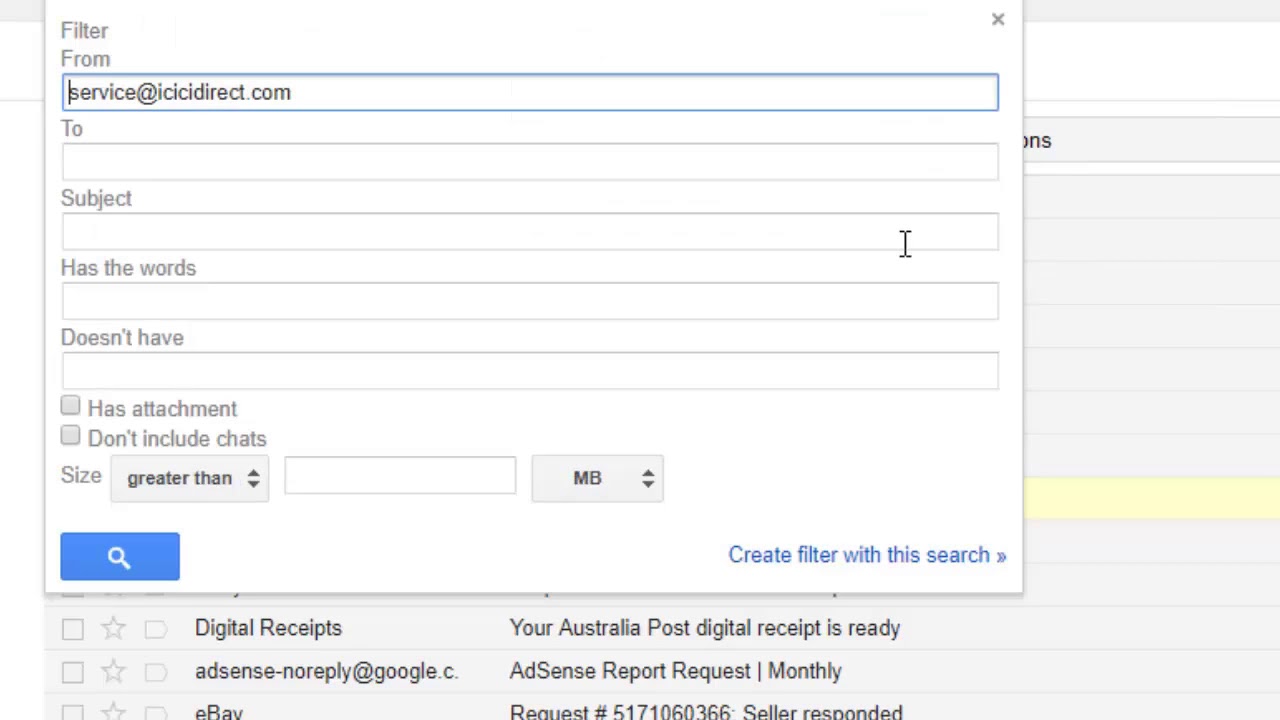
Task: Select the adsense-noreply email checkbox
Action: click(72, 671)
